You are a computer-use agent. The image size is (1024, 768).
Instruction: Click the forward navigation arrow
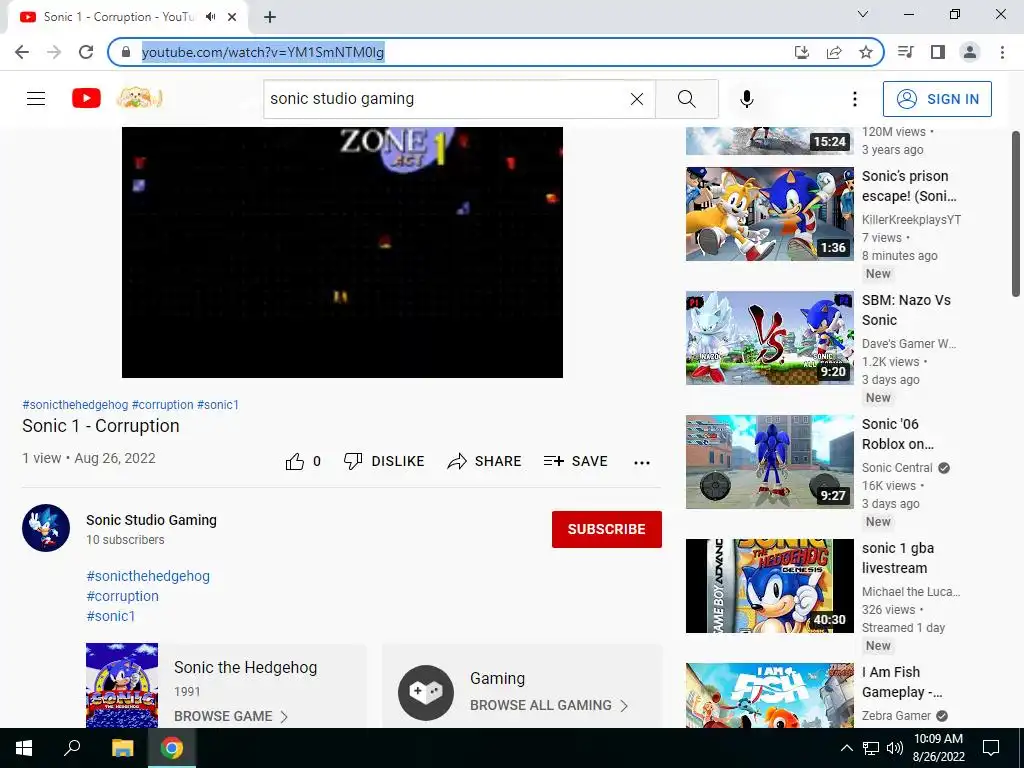coord(54,52)
